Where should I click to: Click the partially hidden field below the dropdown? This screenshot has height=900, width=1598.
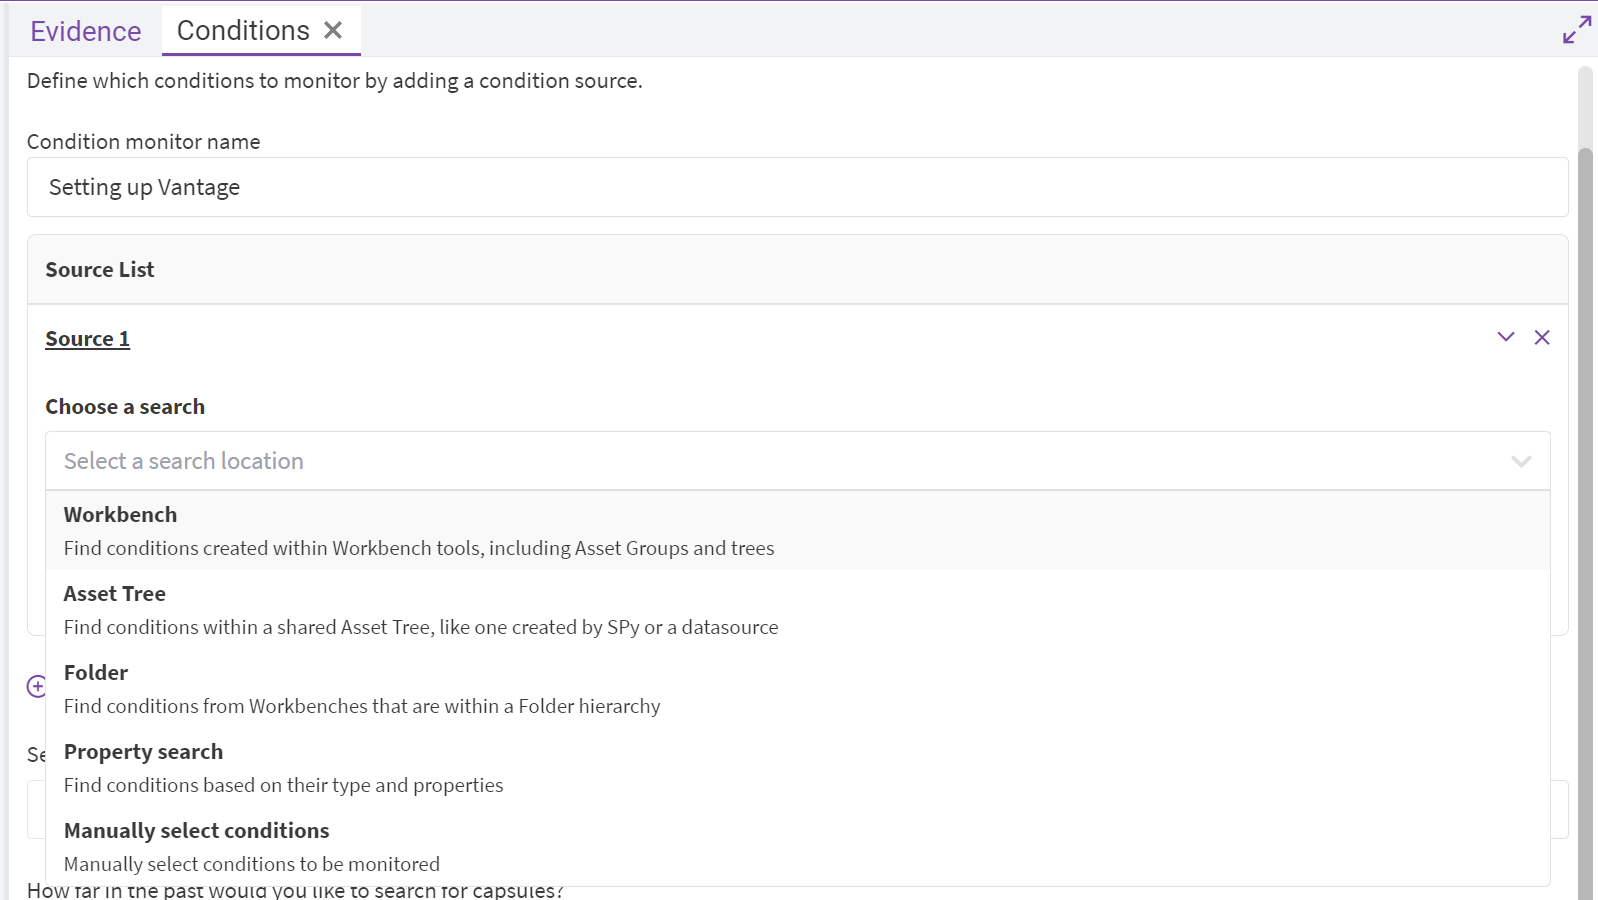1558,809
